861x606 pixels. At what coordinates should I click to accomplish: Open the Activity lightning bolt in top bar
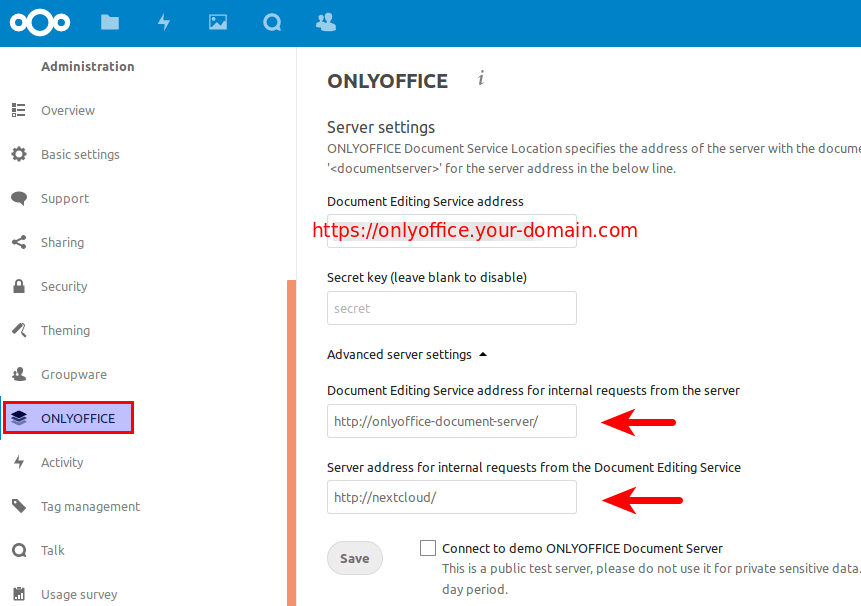pyautogui.click(x=164, y=22)
